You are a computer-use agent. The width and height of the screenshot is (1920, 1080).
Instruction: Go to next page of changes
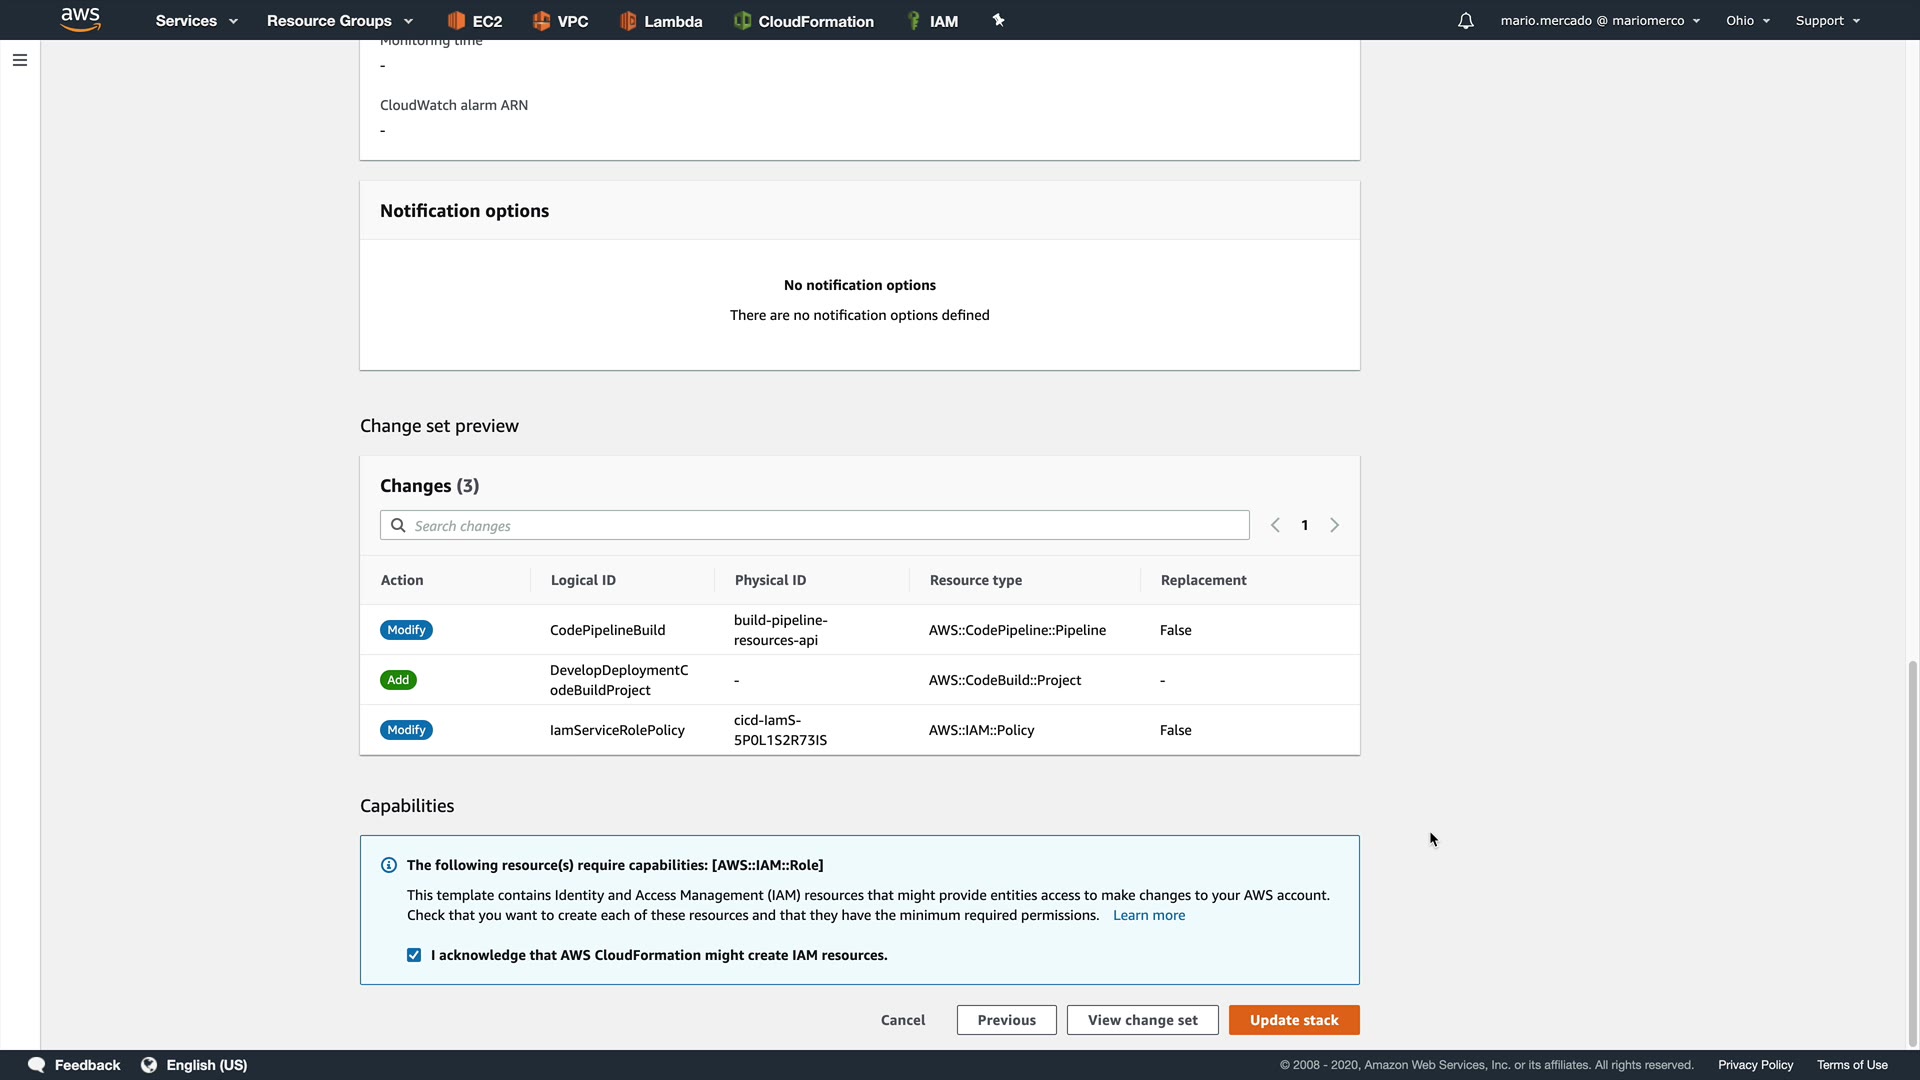tap(1334, 525)
